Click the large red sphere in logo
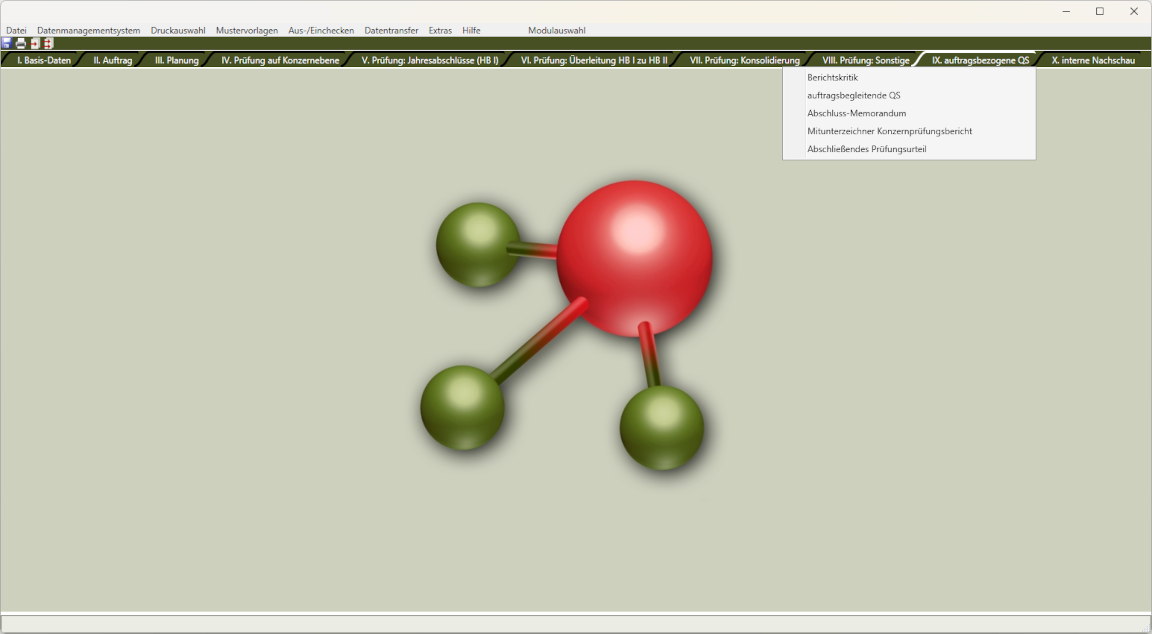Screen dimensions: 1152x634 [x=634, y=257]
